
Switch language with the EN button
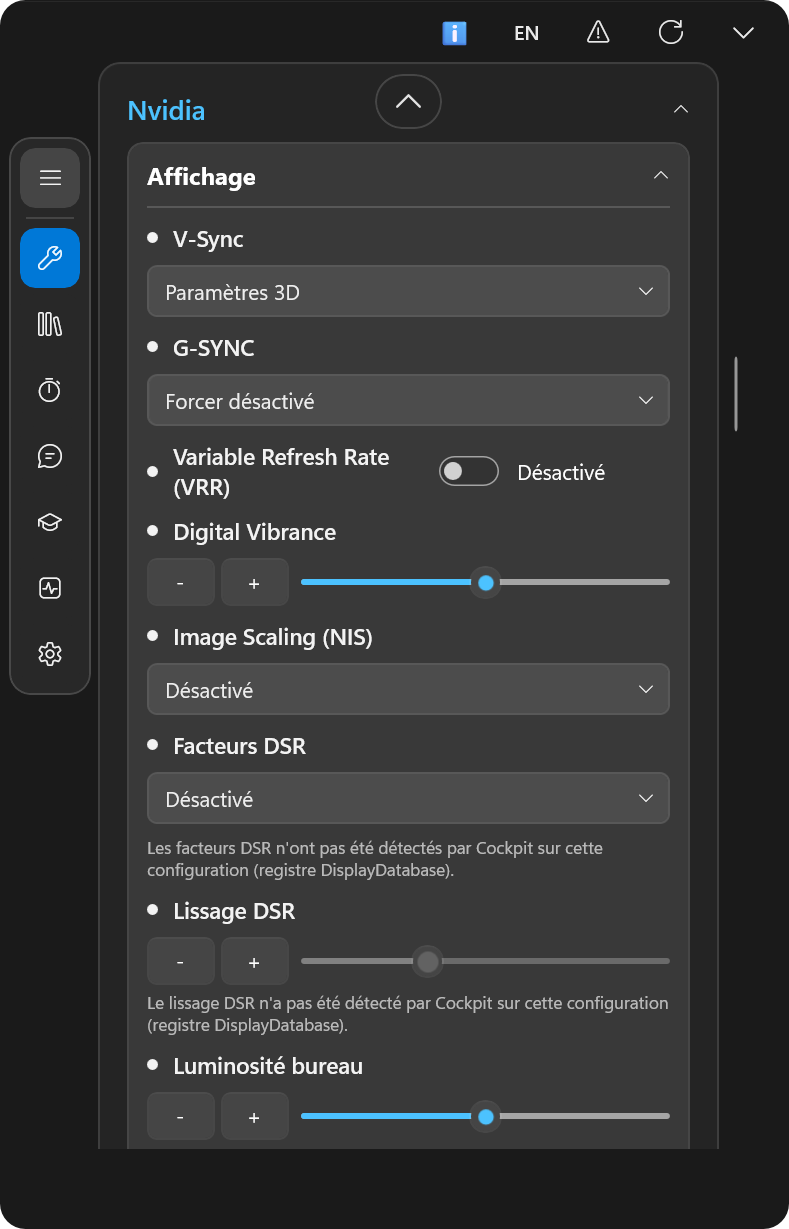coord(527,33)
